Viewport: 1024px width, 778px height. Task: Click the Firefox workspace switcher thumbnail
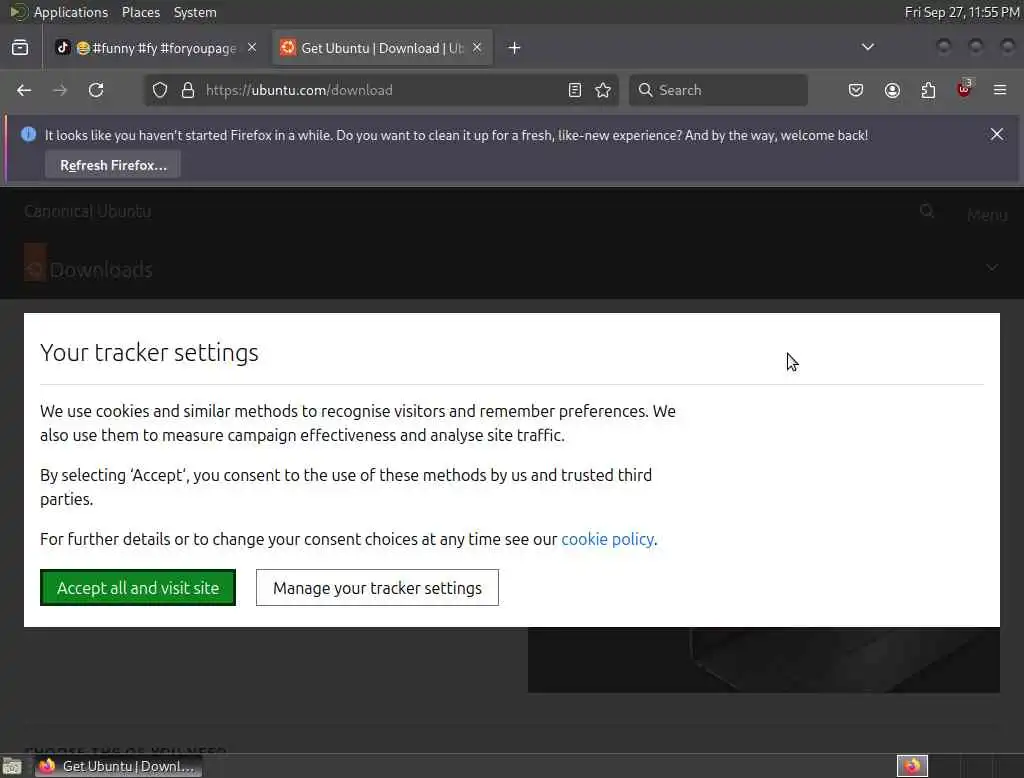912,766
